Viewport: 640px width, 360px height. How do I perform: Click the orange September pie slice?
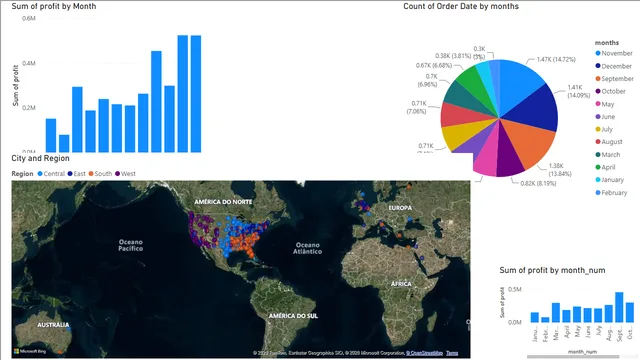click(x=533, y=143)
